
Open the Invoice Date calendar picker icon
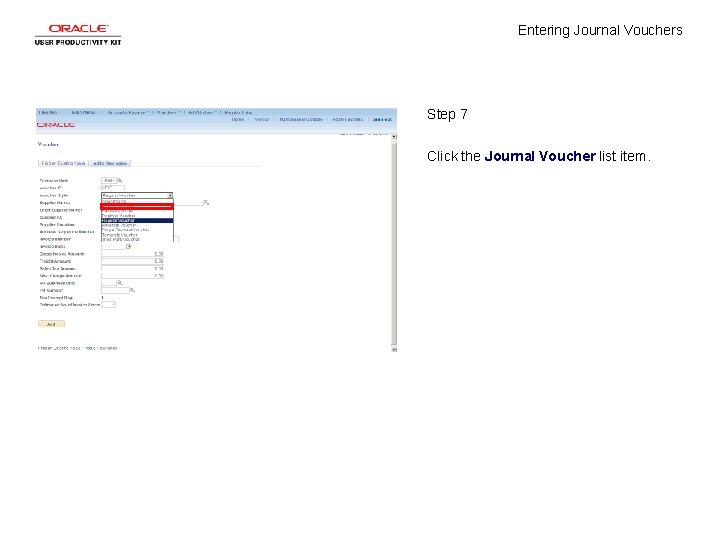tap(128, 246)
